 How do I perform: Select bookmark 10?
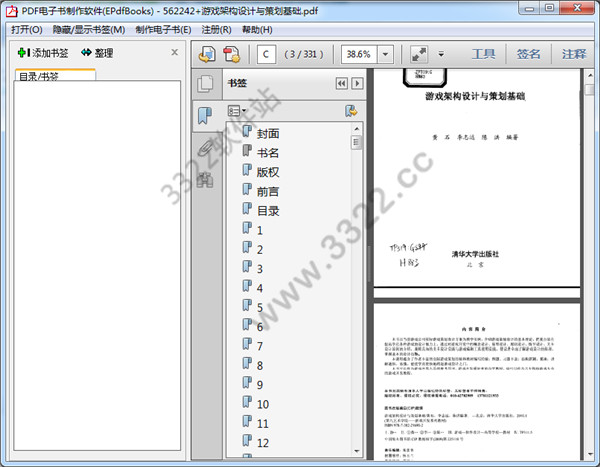pos(263,404)
